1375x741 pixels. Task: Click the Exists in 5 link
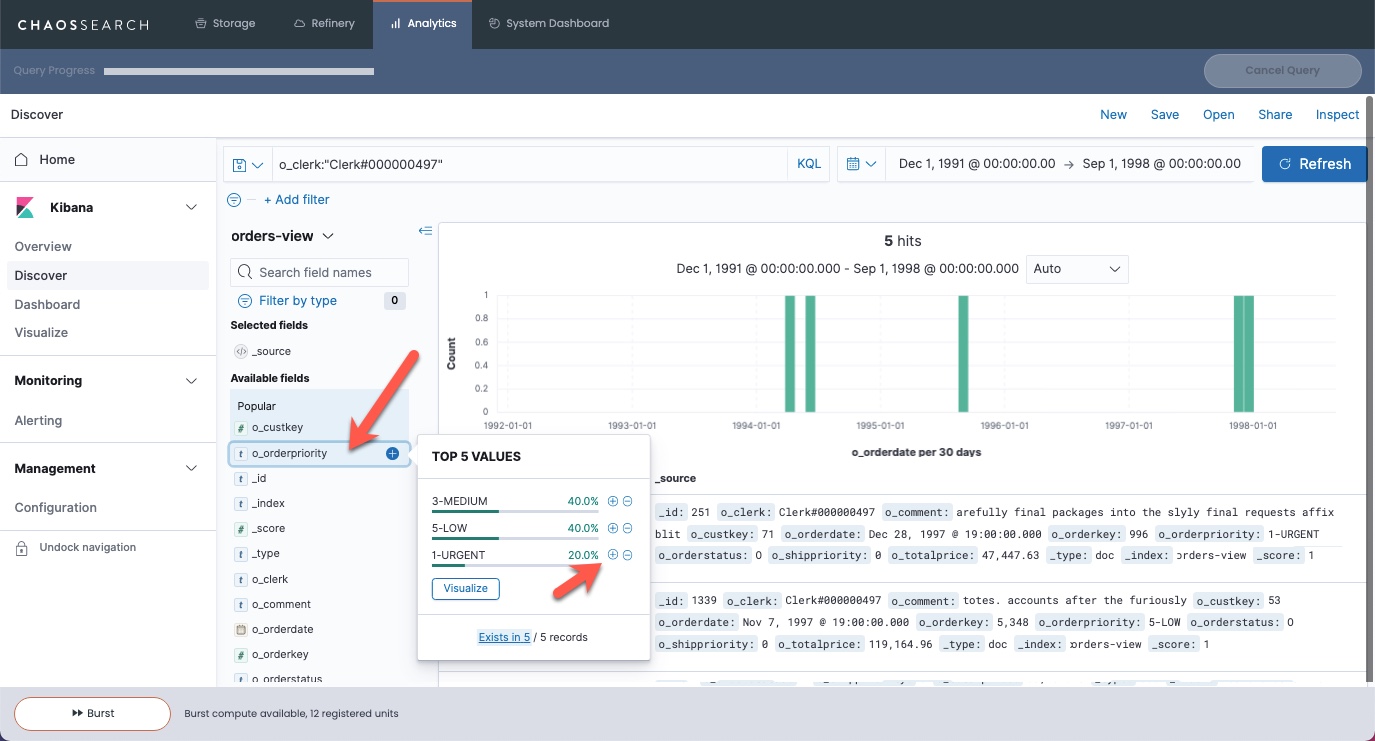504,637
